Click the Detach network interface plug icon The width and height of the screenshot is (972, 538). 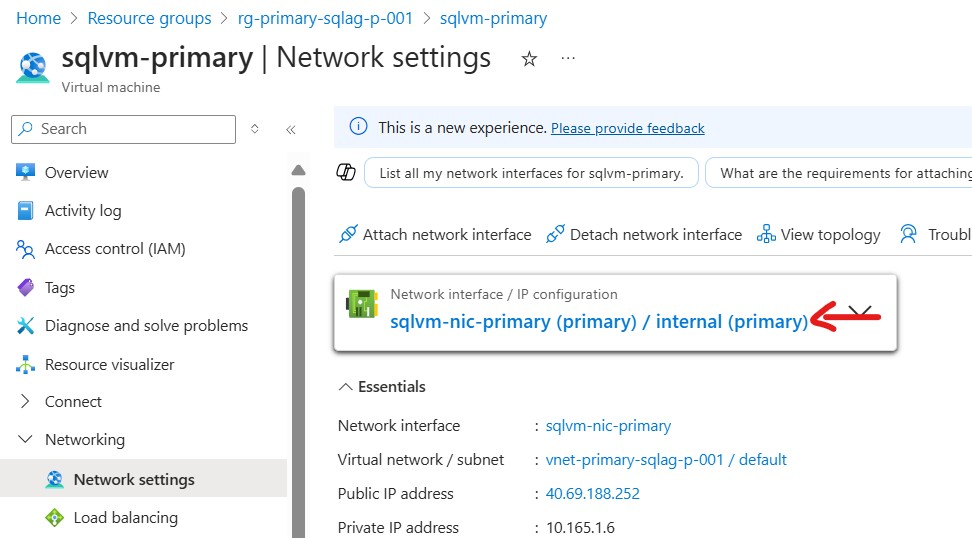pos(555,234)
